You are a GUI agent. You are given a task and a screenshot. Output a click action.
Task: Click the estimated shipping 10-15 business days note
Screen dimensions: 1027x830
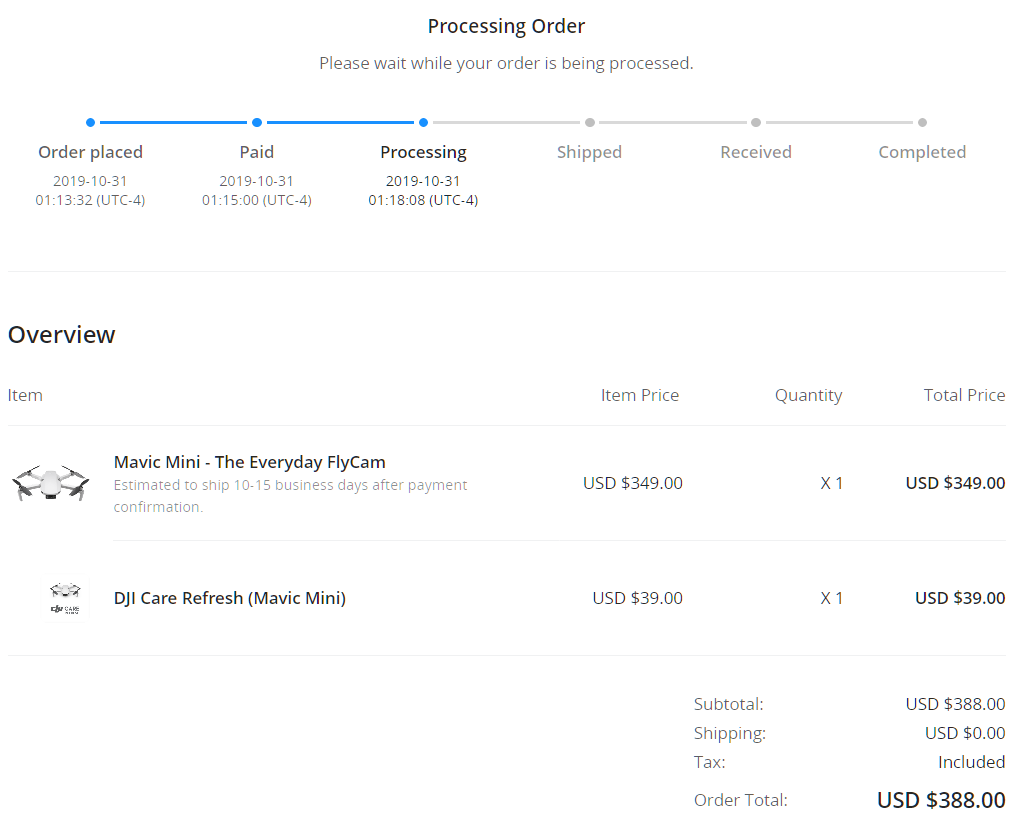point(290,496)
